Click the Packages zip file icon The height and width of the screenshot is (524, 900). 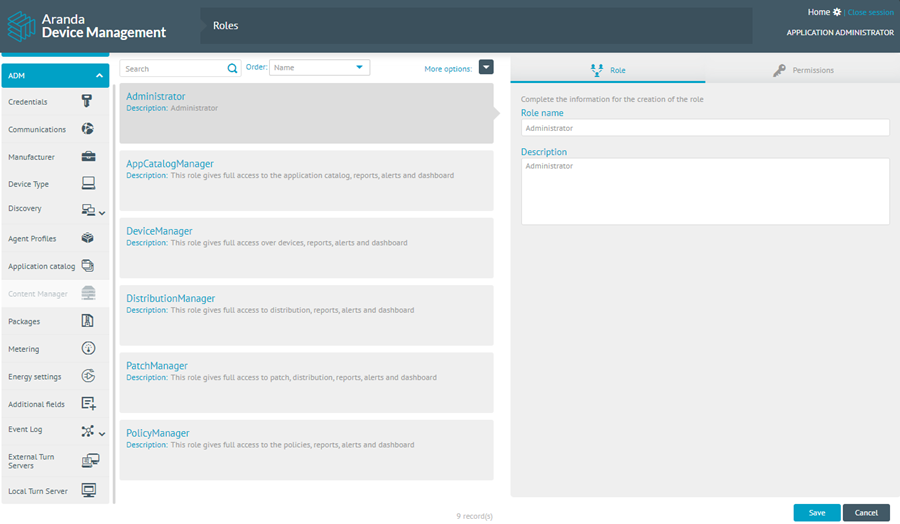[88, 321]
